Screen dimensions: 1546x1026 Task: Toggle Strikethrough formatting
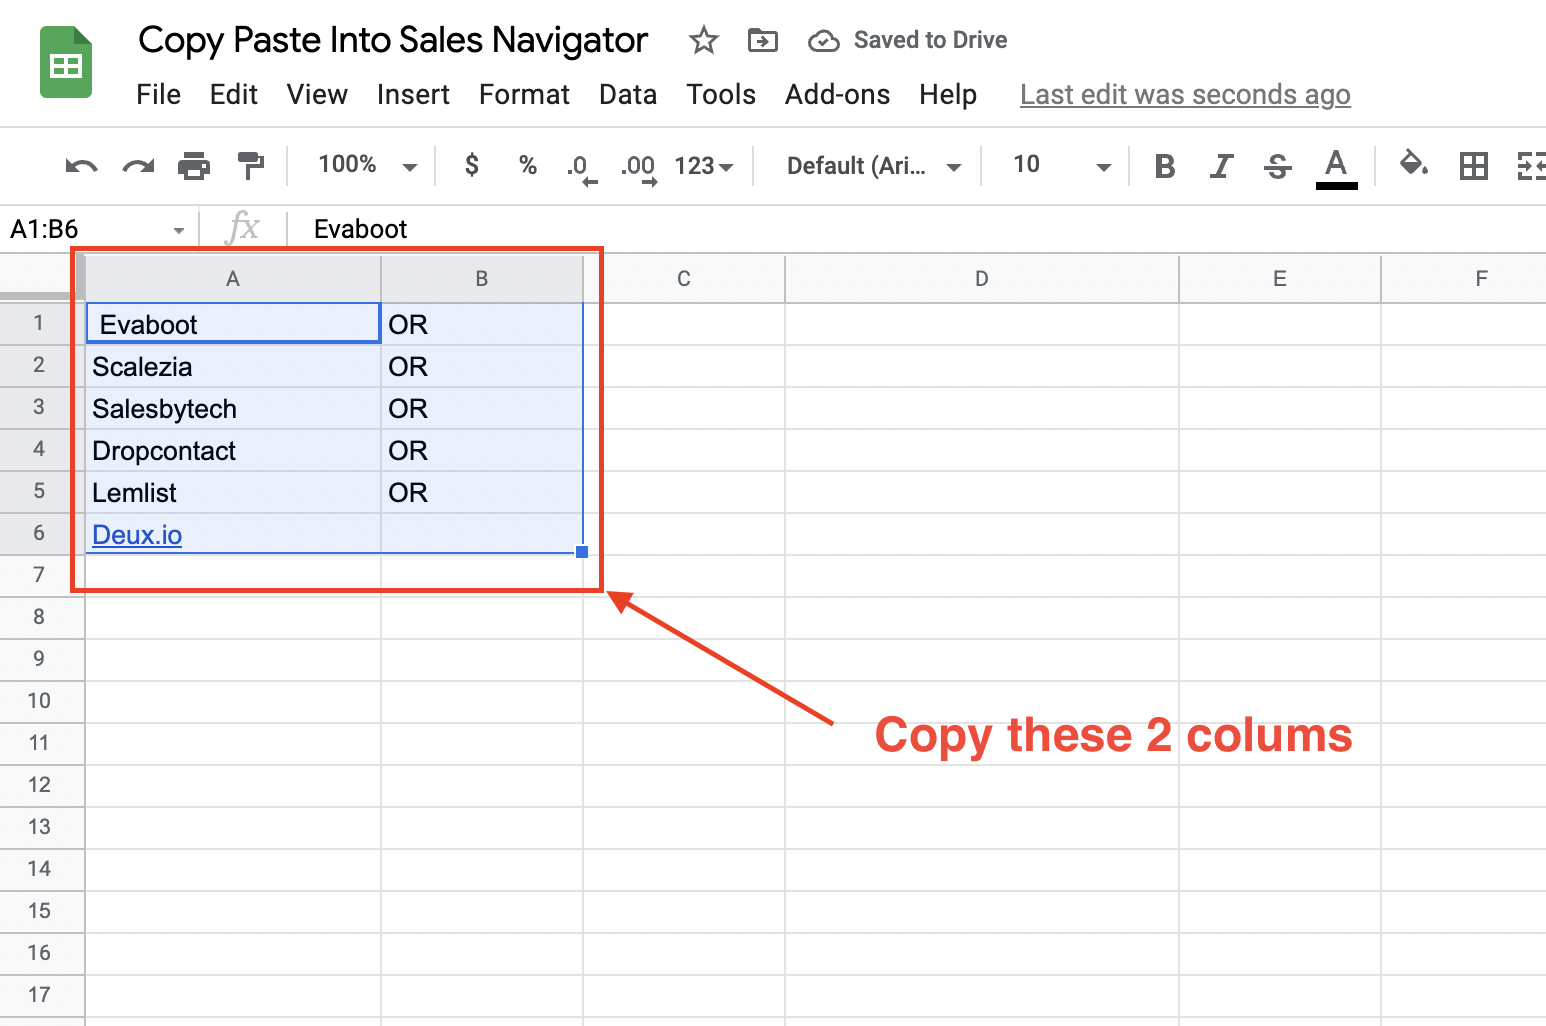1278,166
